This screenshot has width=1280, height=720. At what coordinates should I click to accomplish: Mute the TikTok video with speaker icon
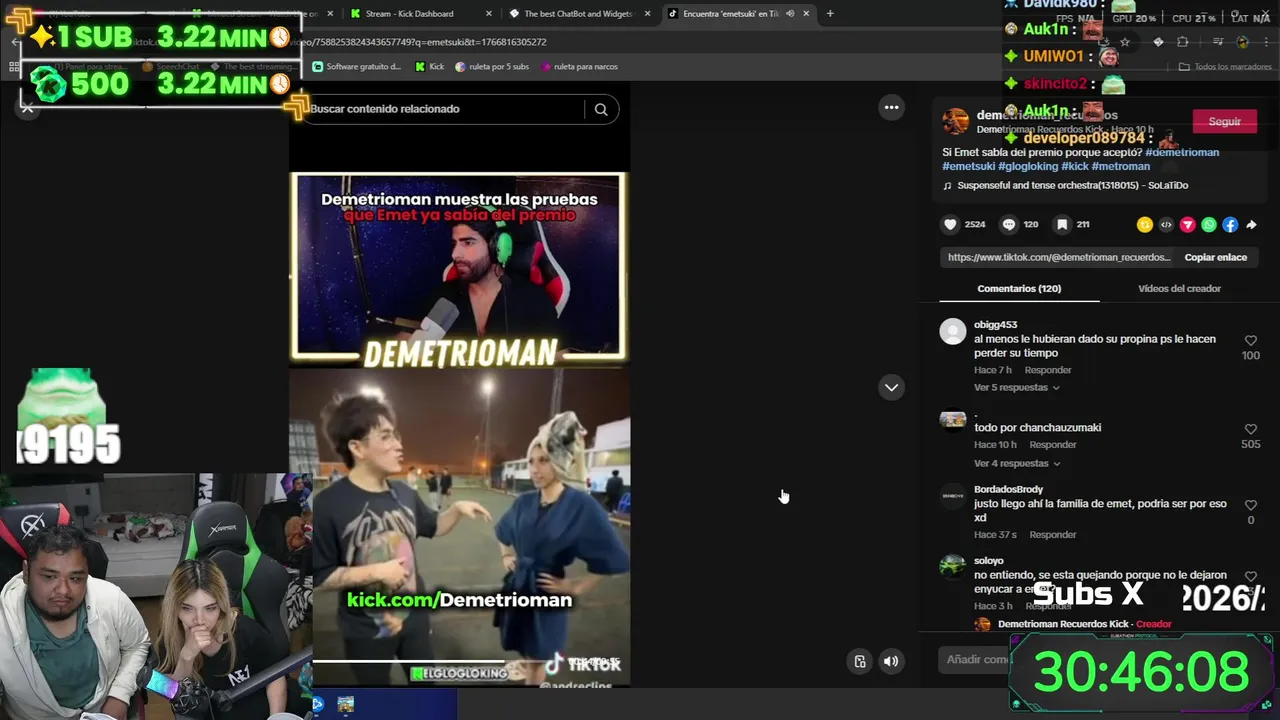[891, 661]
